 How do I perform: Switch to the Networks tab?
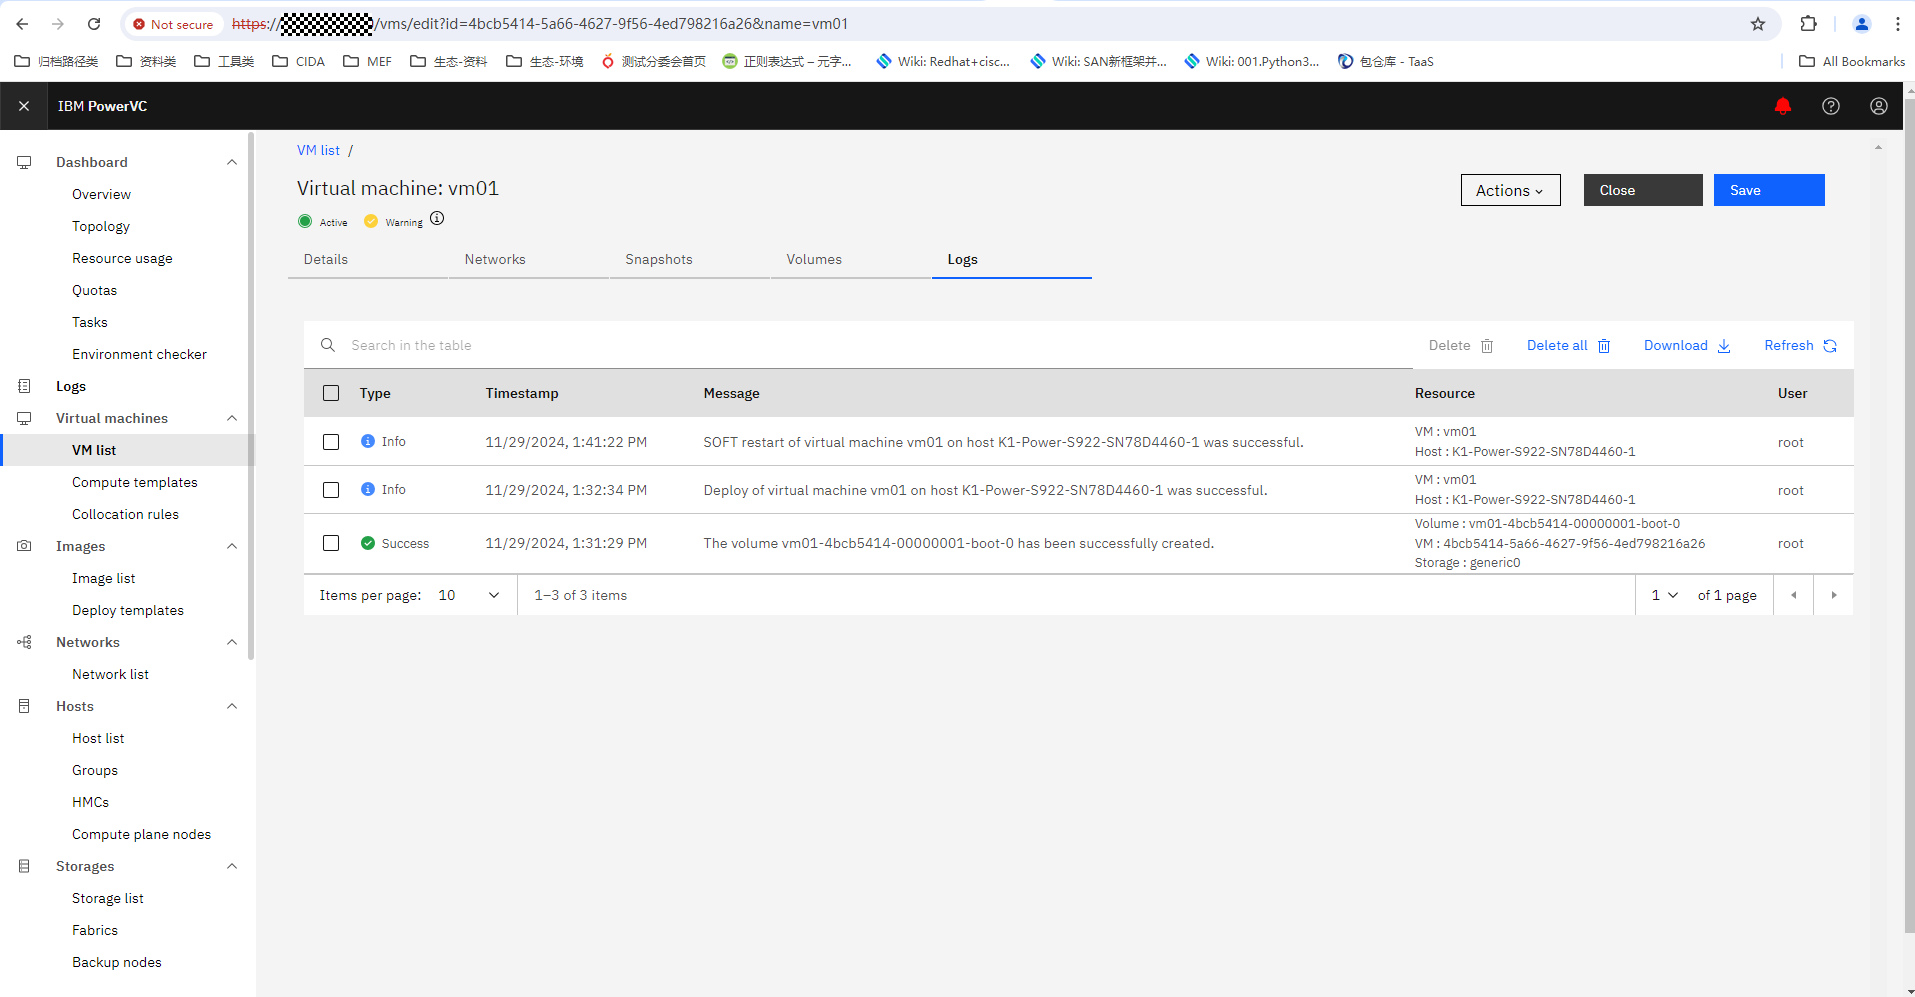click(529, 259)
